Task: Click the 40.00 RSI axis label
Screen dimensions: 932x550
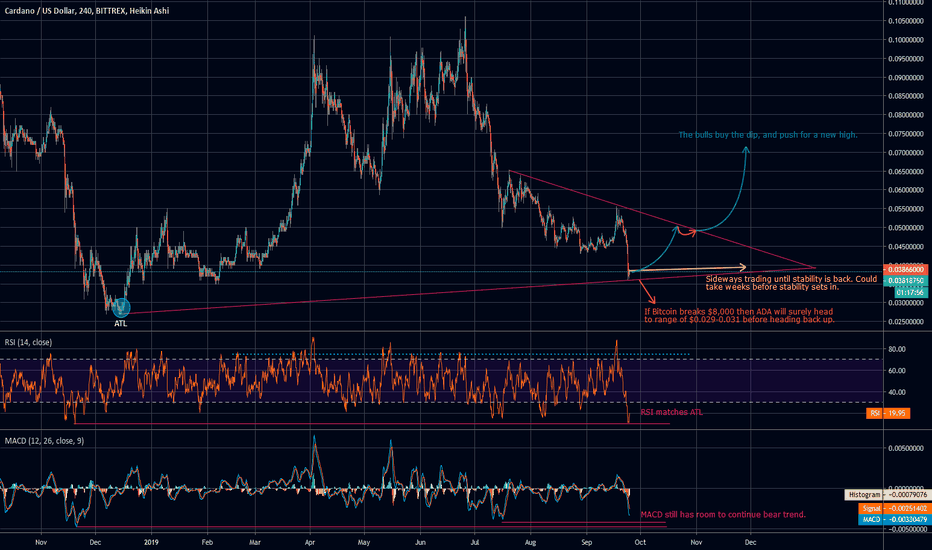Action: [897, 392]
